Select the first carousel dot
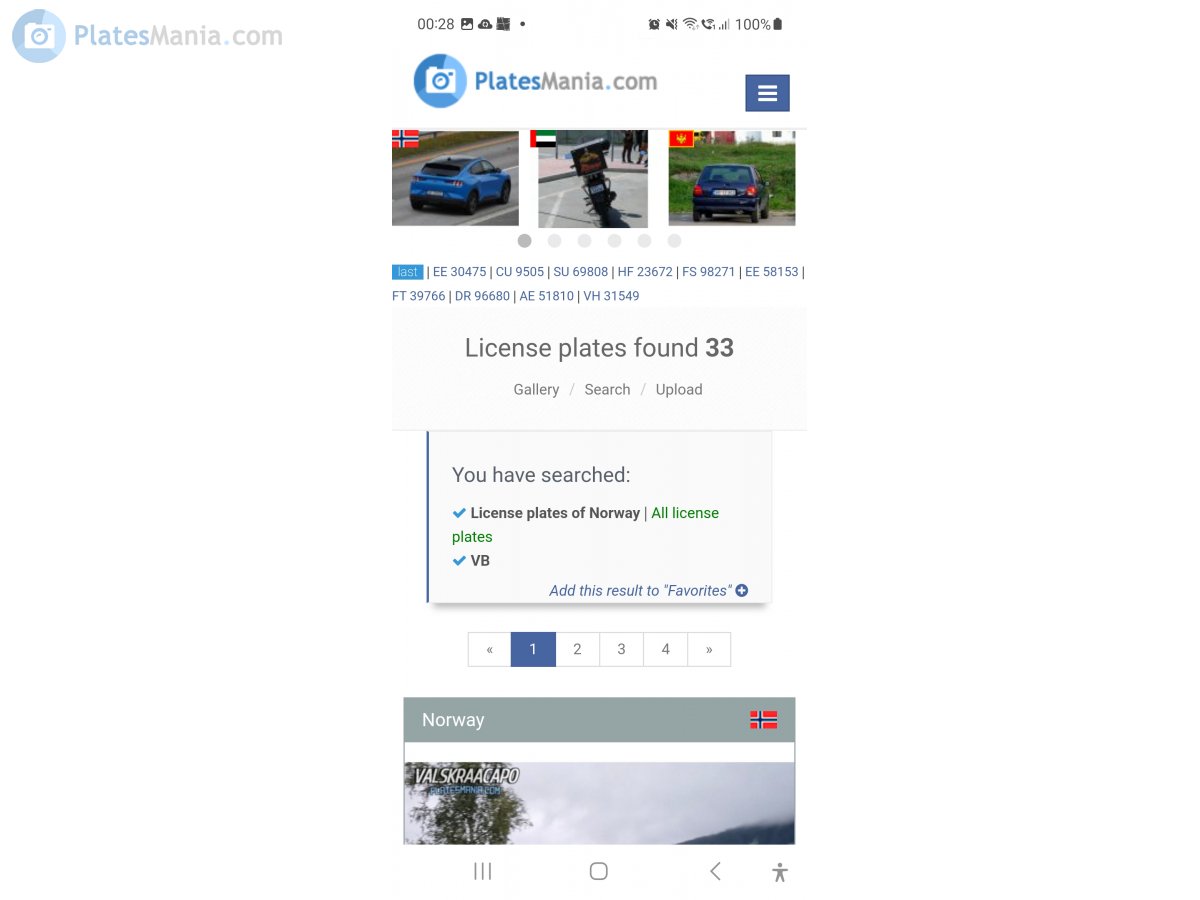The height and width of the screenshot is (900, 1200). point(524,241)
